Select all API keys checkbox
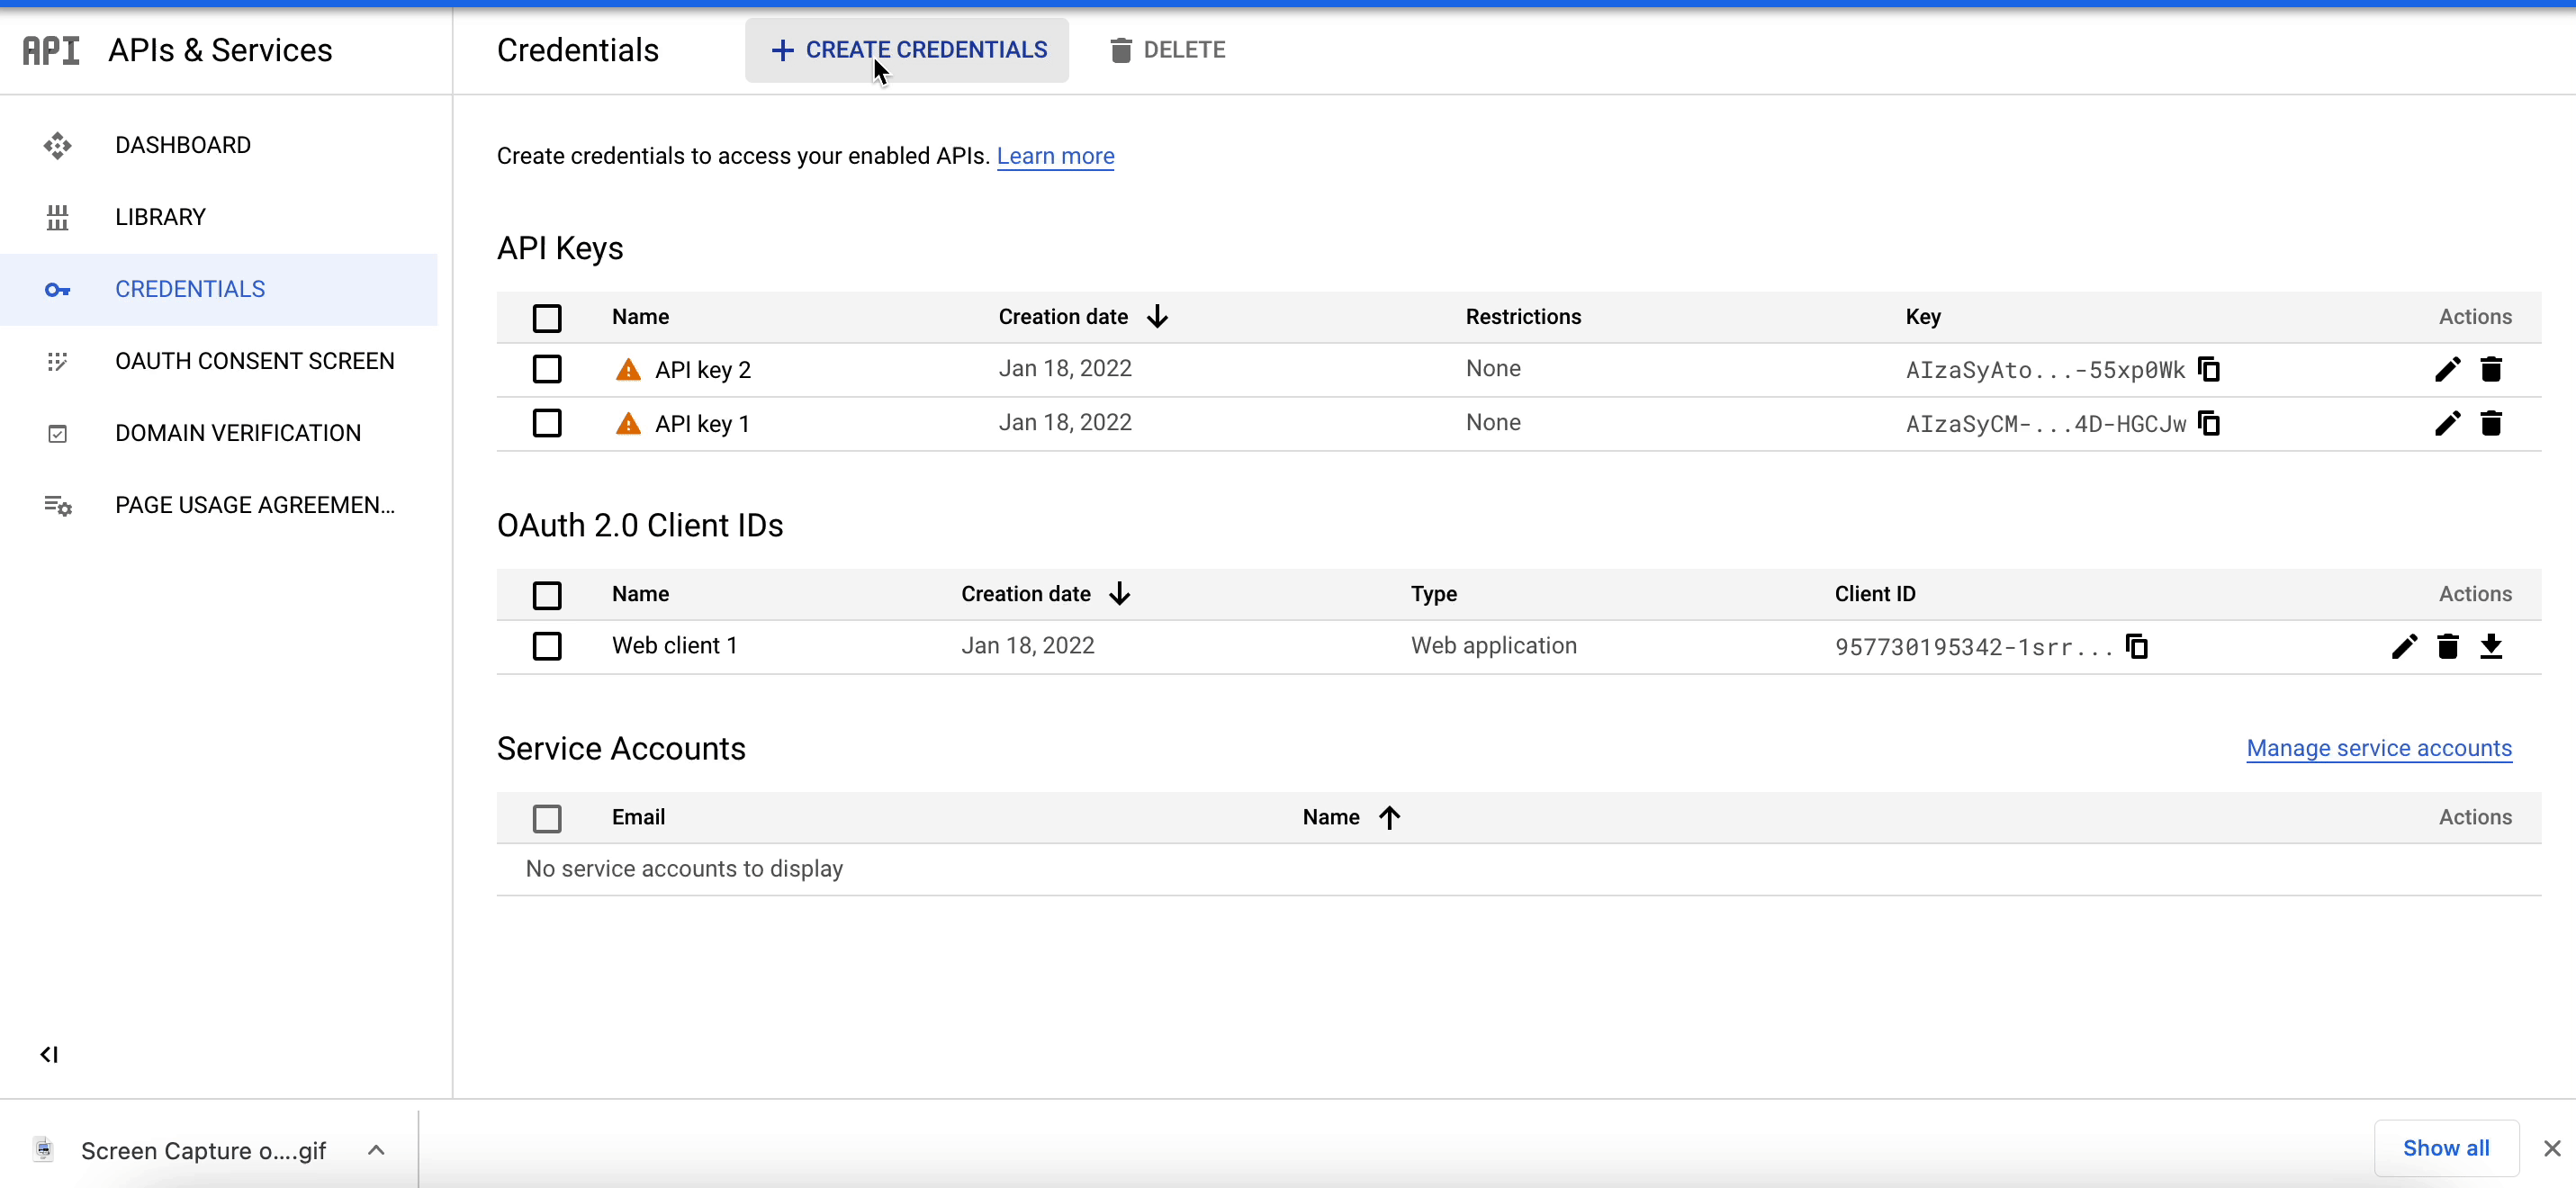The width and height of the screenshot is (2576, 1188). (x=547, y=318)
